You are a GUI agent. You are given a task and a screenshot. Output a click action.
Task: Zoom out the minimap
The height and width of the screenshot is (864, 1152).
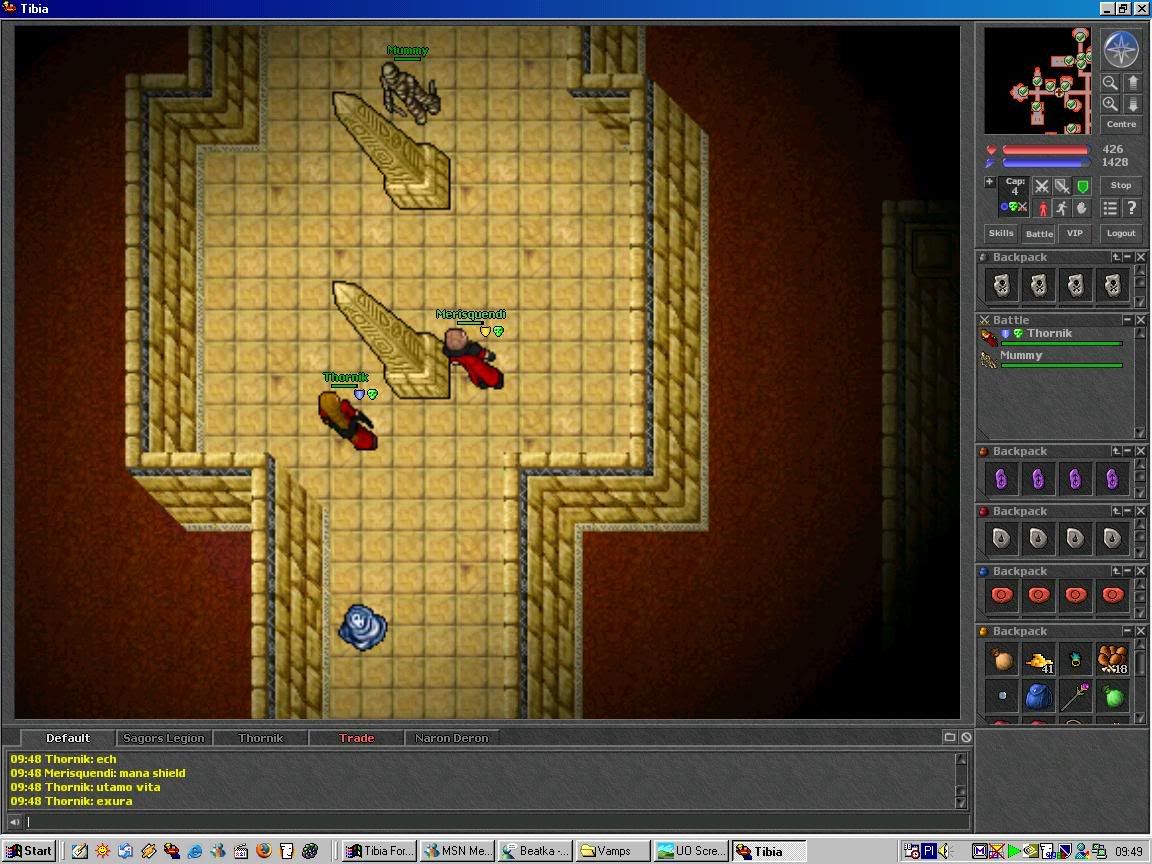pyautogui.click(x=1109, y=83)
